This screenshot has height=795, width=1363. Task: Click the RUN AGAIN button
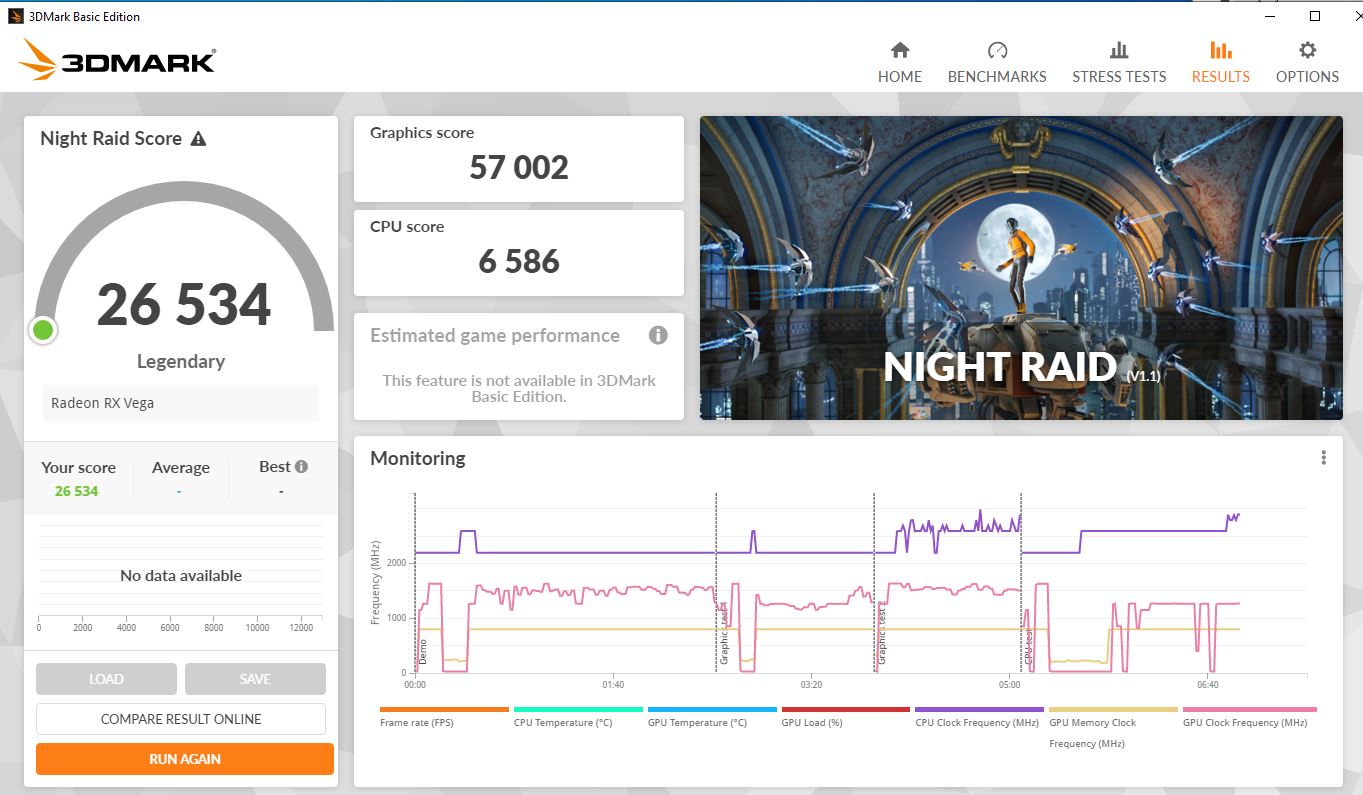click(x=185, y=759)
